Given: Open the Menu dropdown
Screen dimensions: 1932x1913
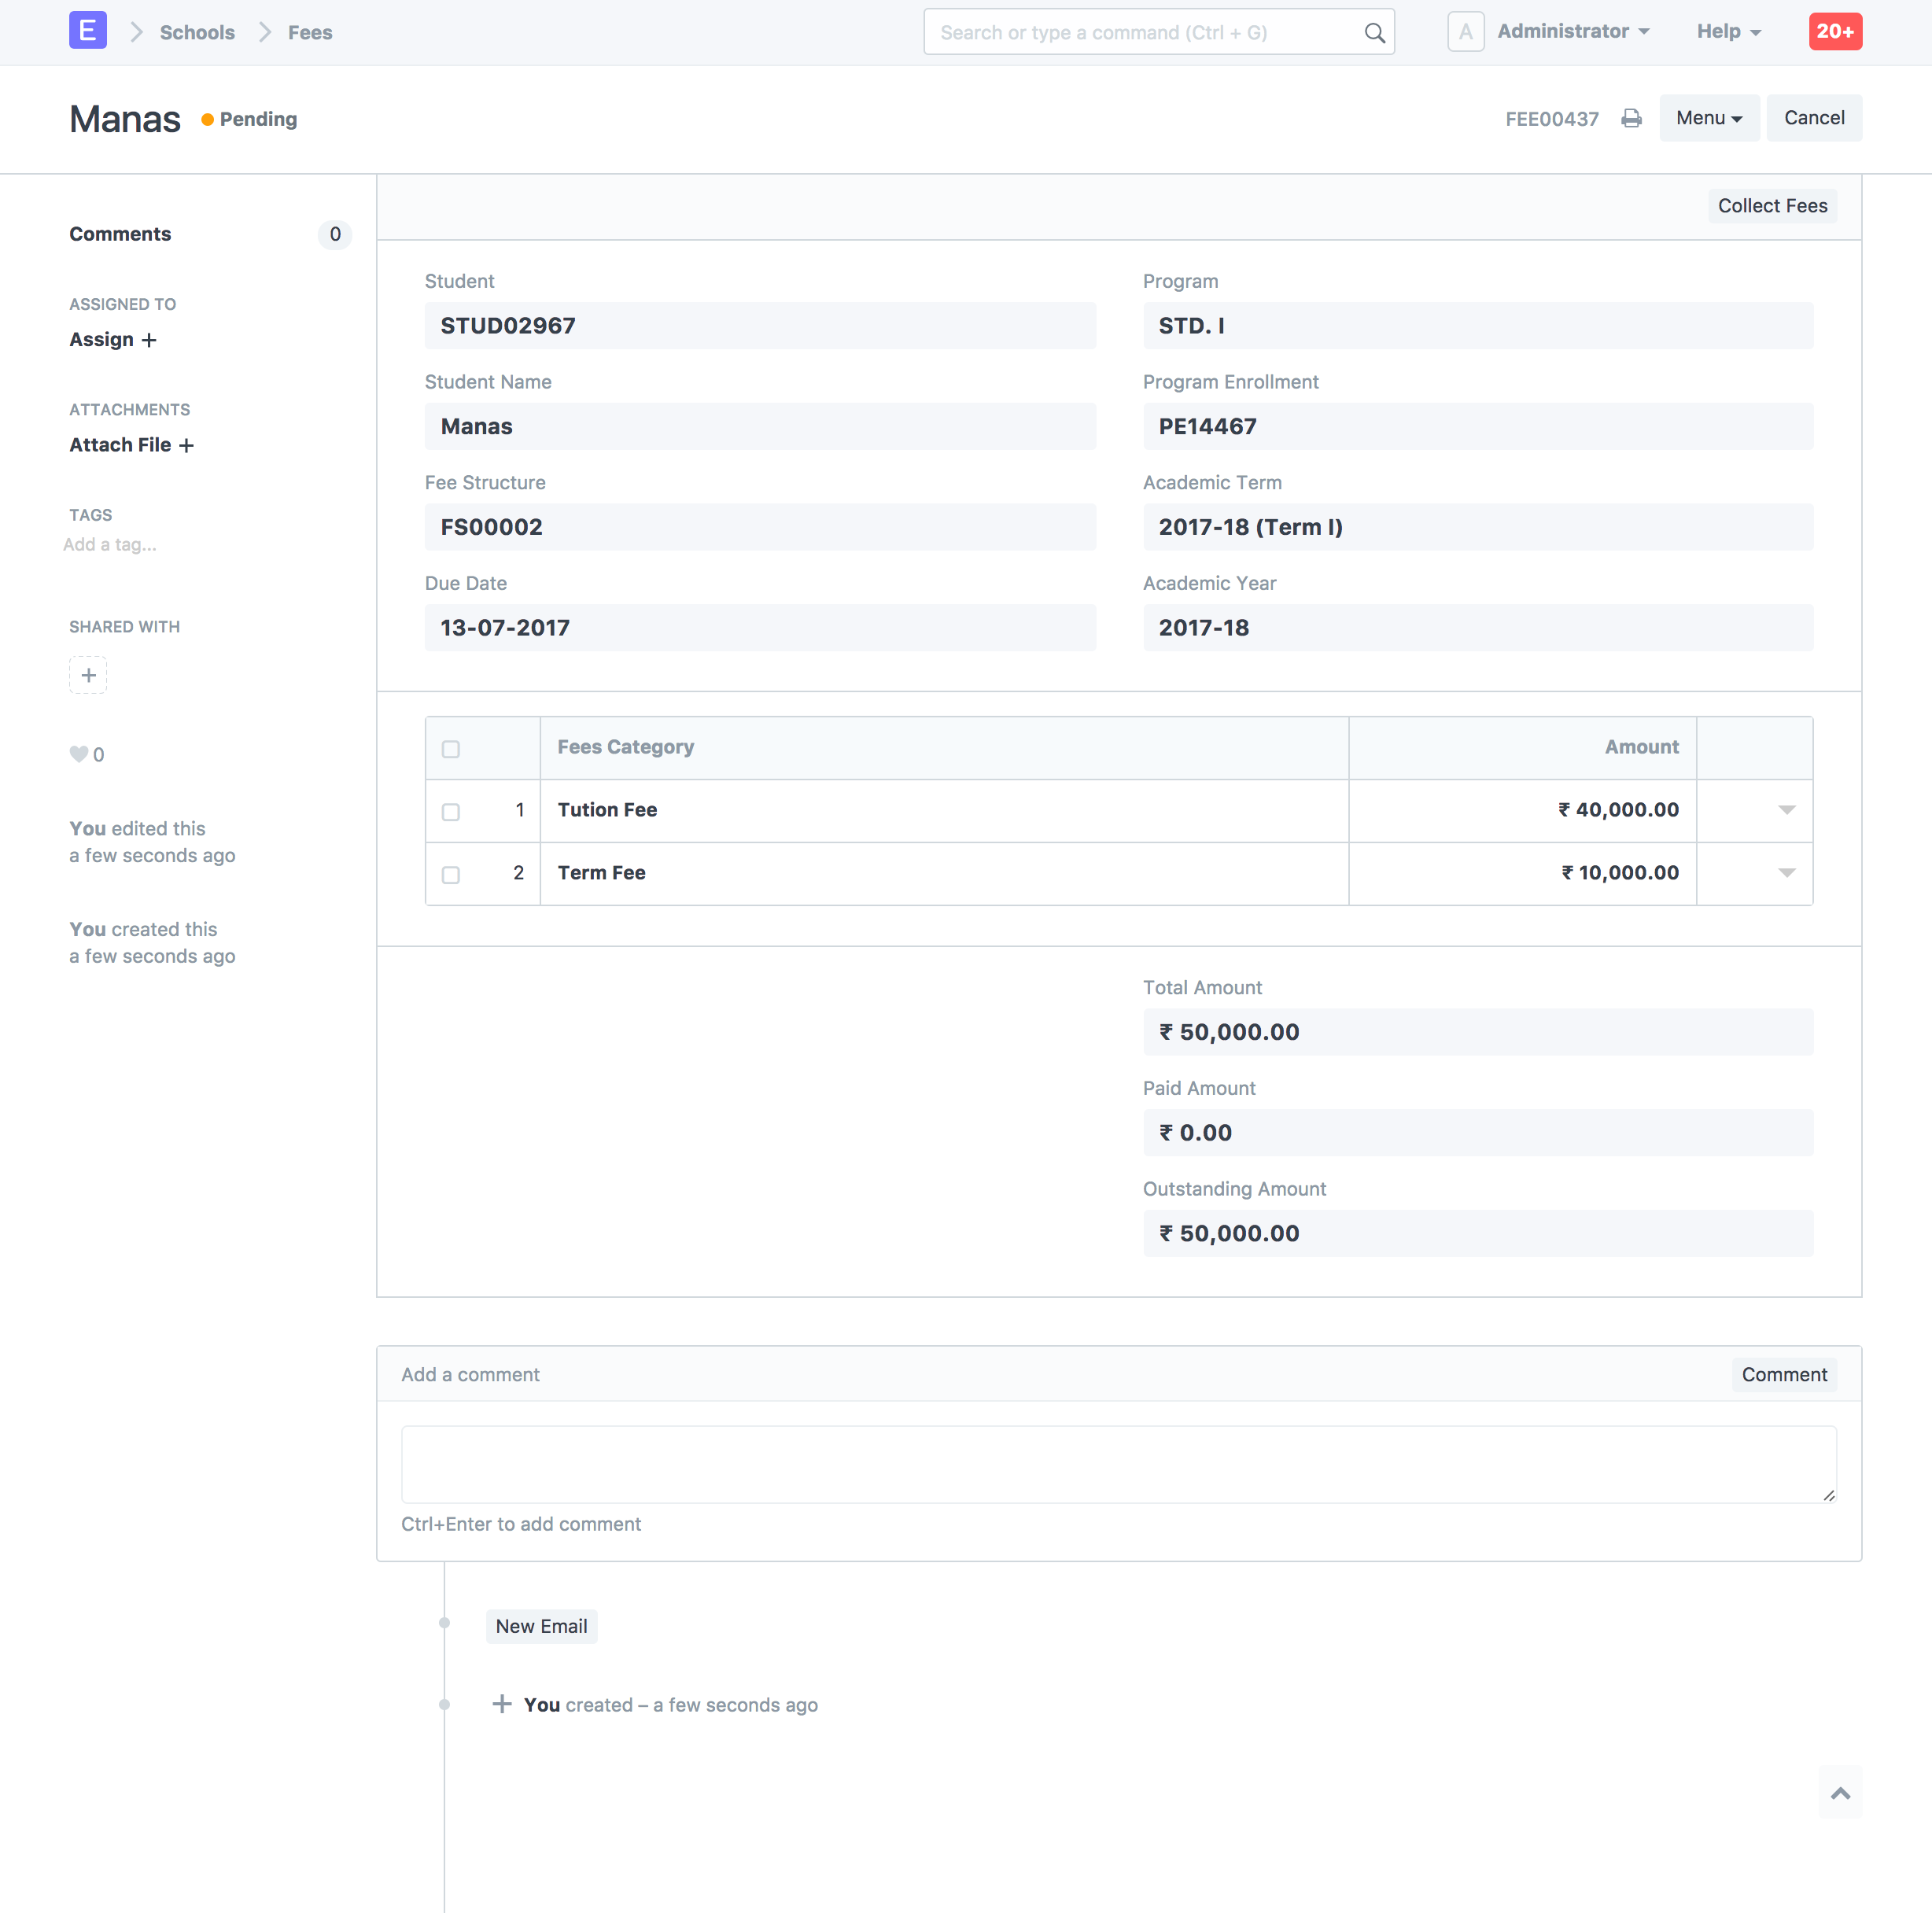Looking at the screenshot, I should [x=1709, y=118].
